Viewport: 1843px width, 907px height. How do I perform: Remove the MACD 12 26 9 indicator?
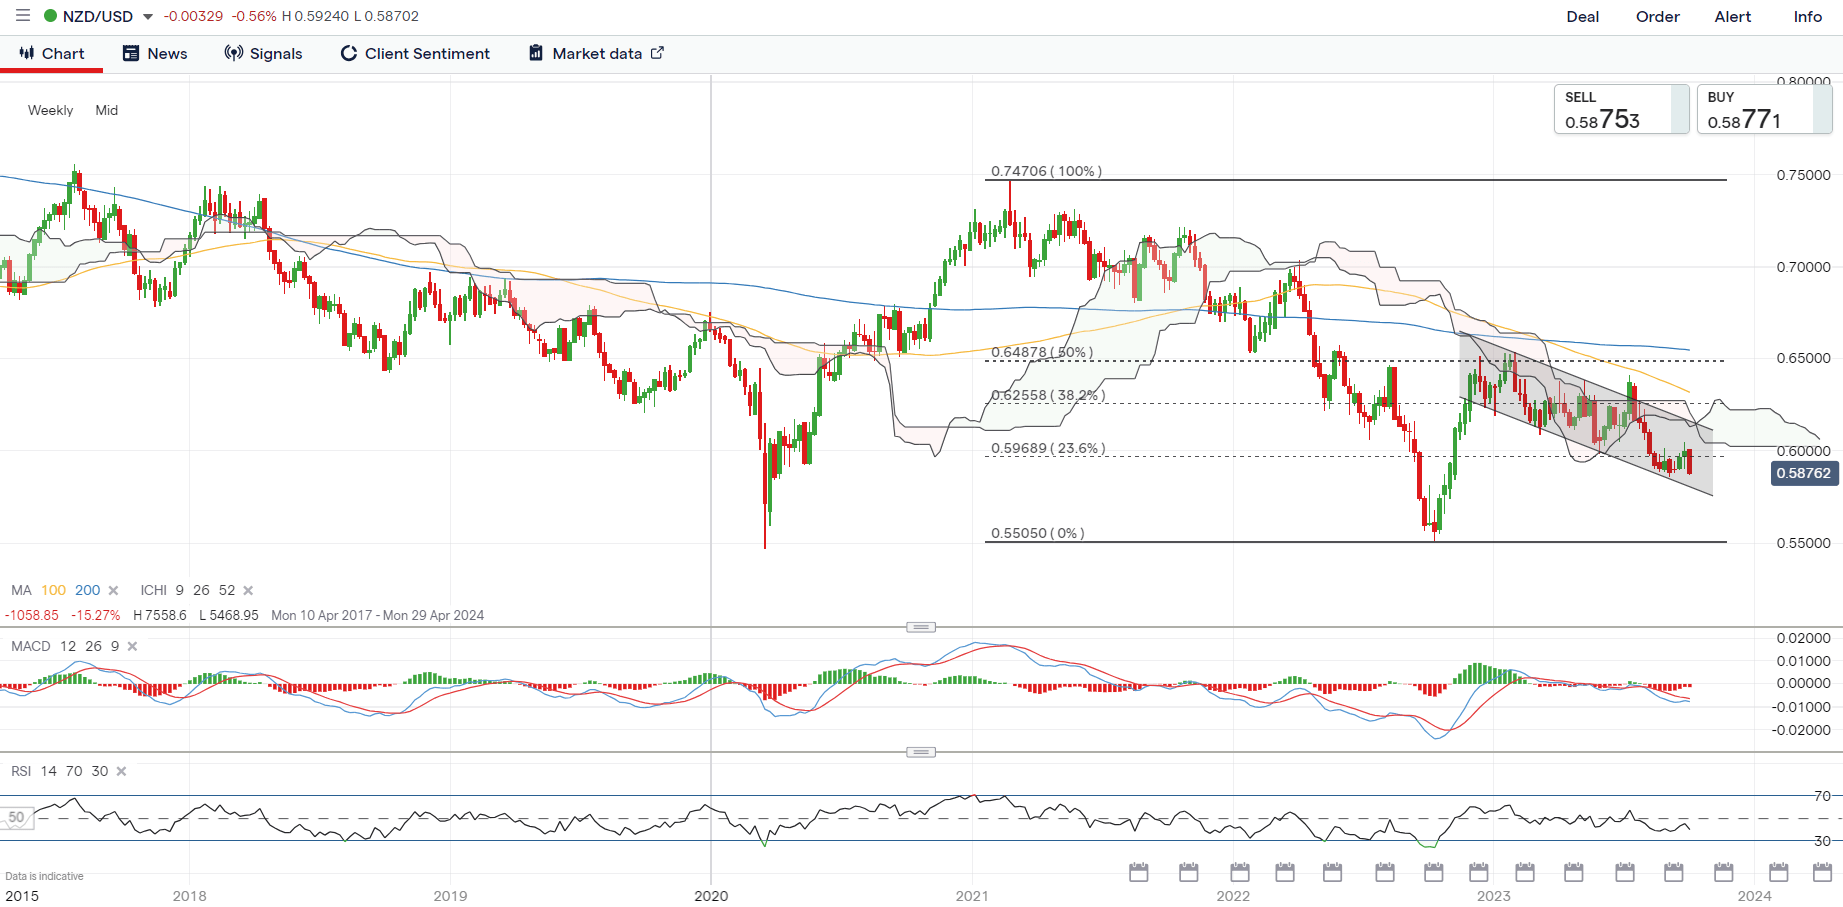coord(132,647)
